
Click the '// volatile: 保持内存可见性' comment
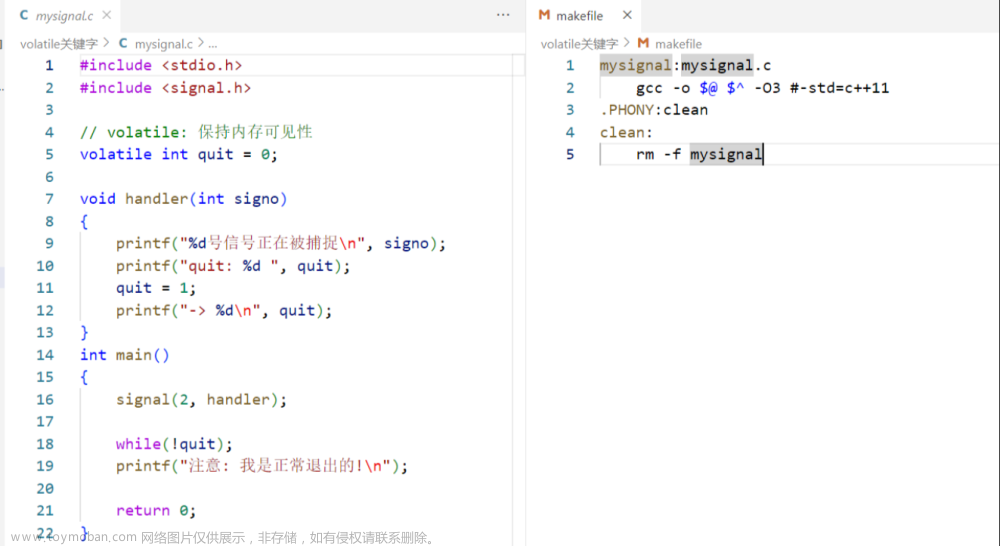tap(196, 132)
